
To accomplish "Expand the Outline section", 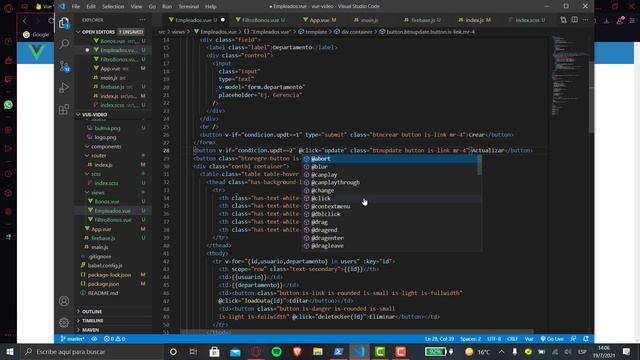I will tap(92, 311).
